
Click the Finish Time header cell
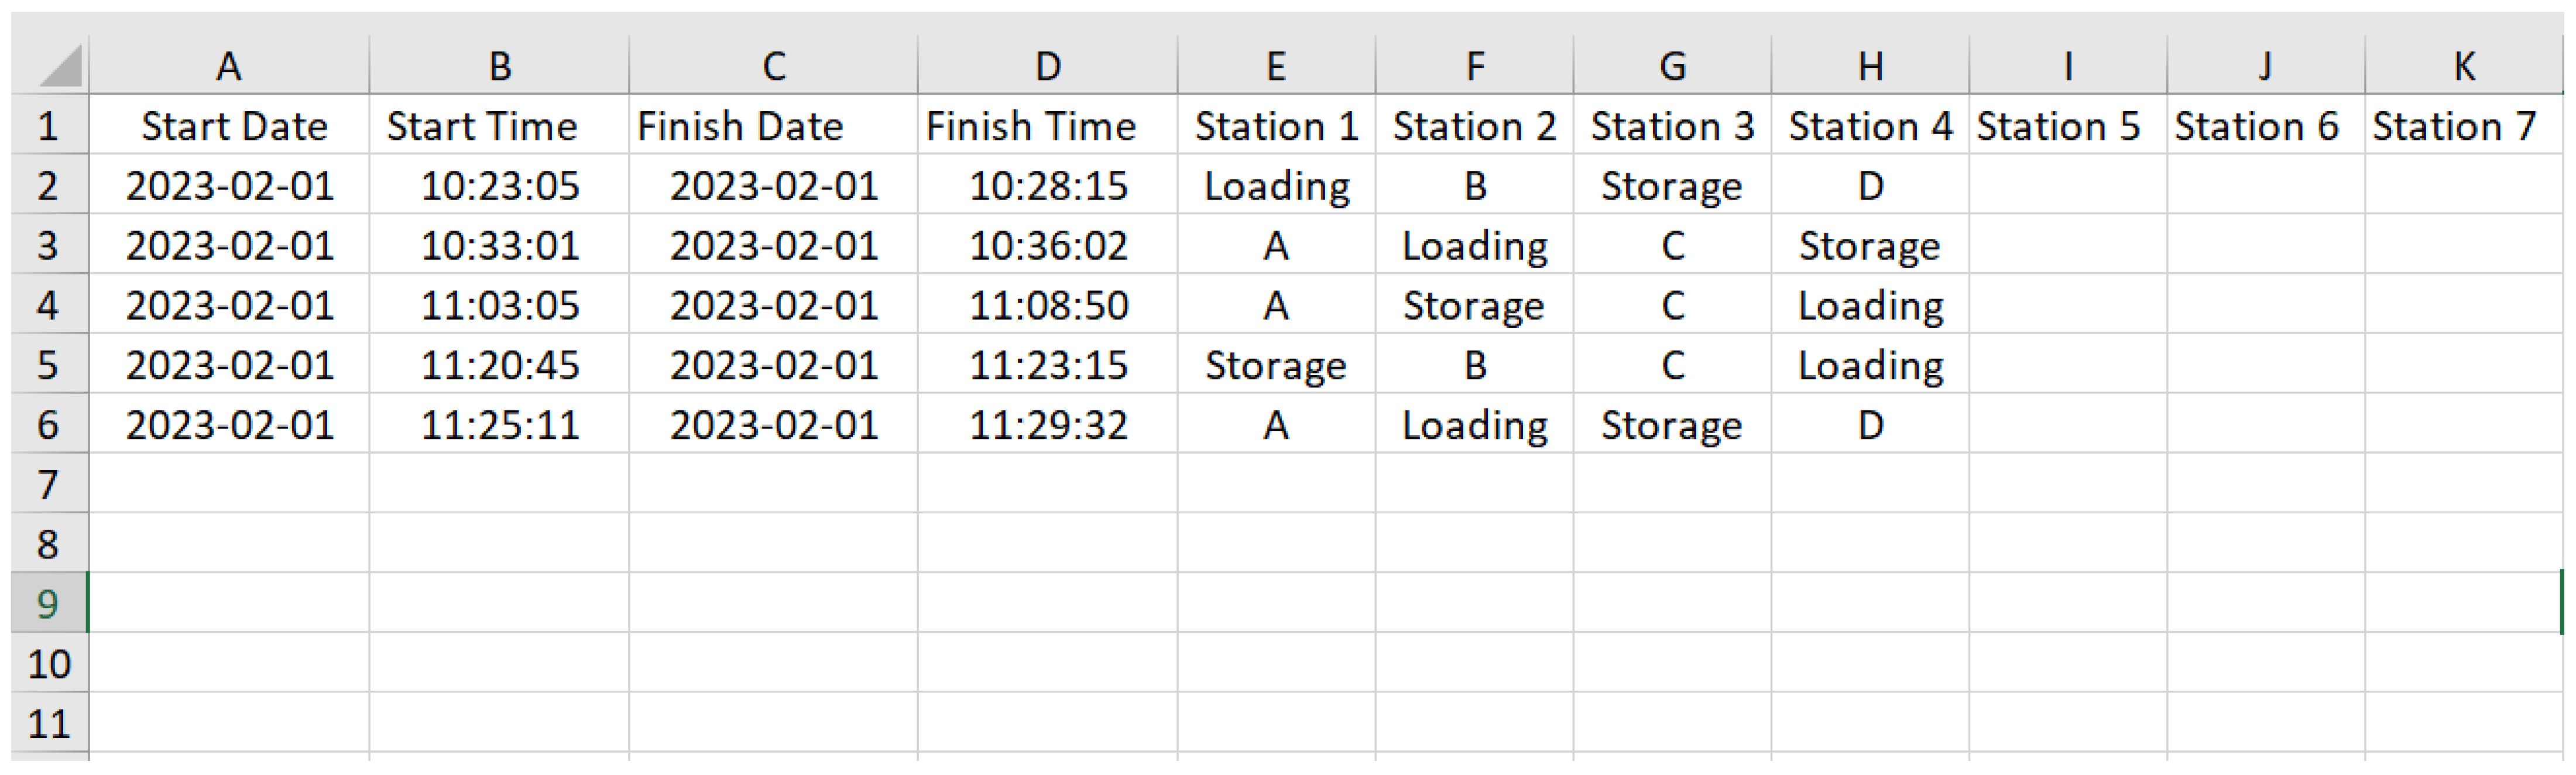click(1031, 127)
